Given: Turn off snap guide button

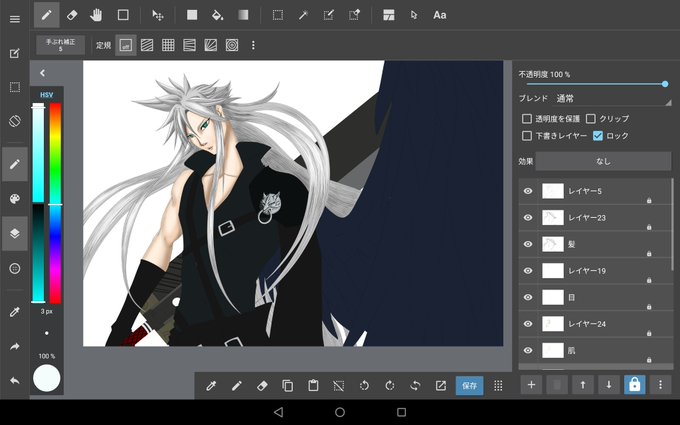Looking at the screenshot, I should 126,45.
